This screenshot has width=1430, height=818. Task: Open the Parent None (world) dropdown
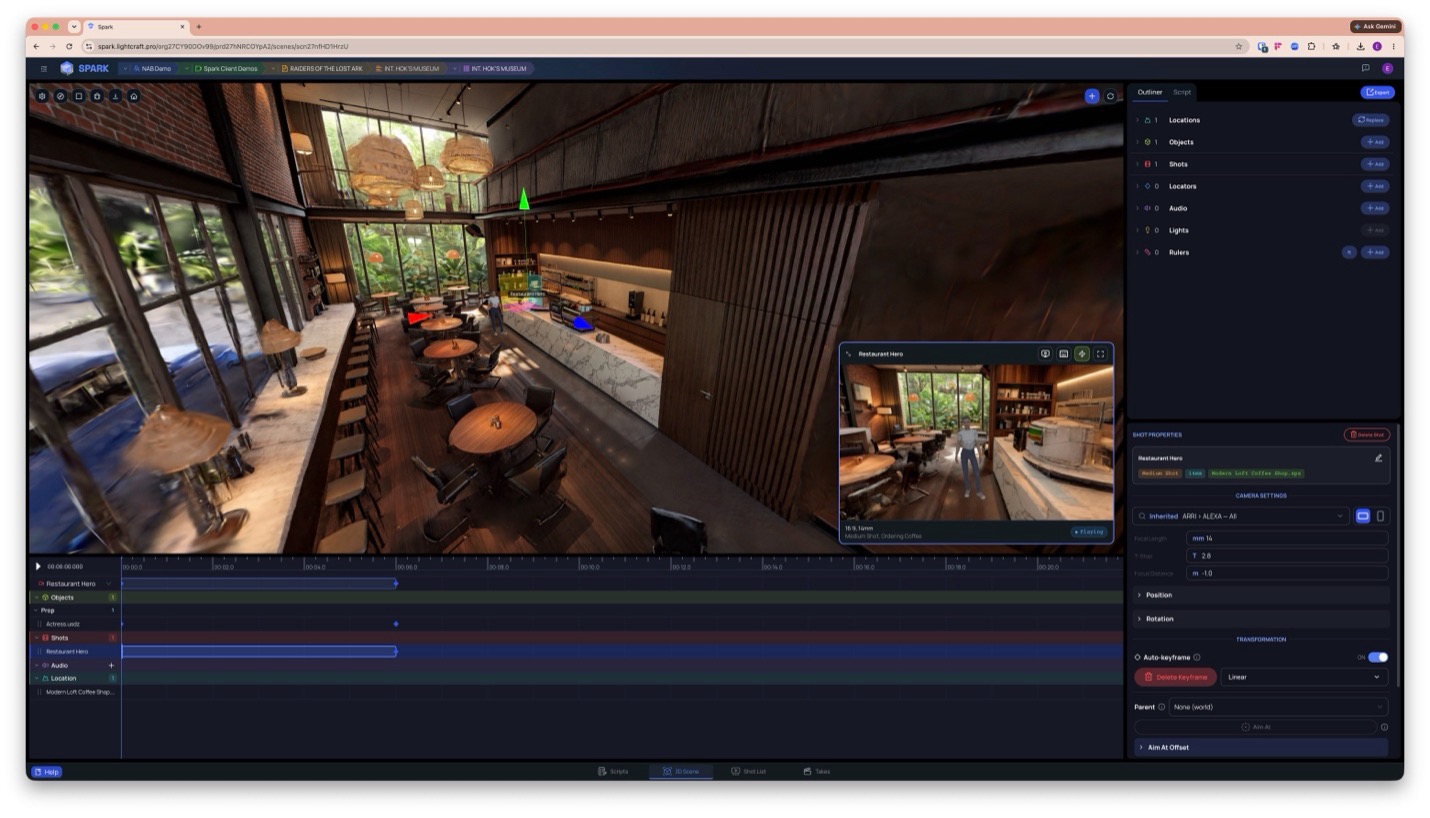click(x=1278, y=707)
